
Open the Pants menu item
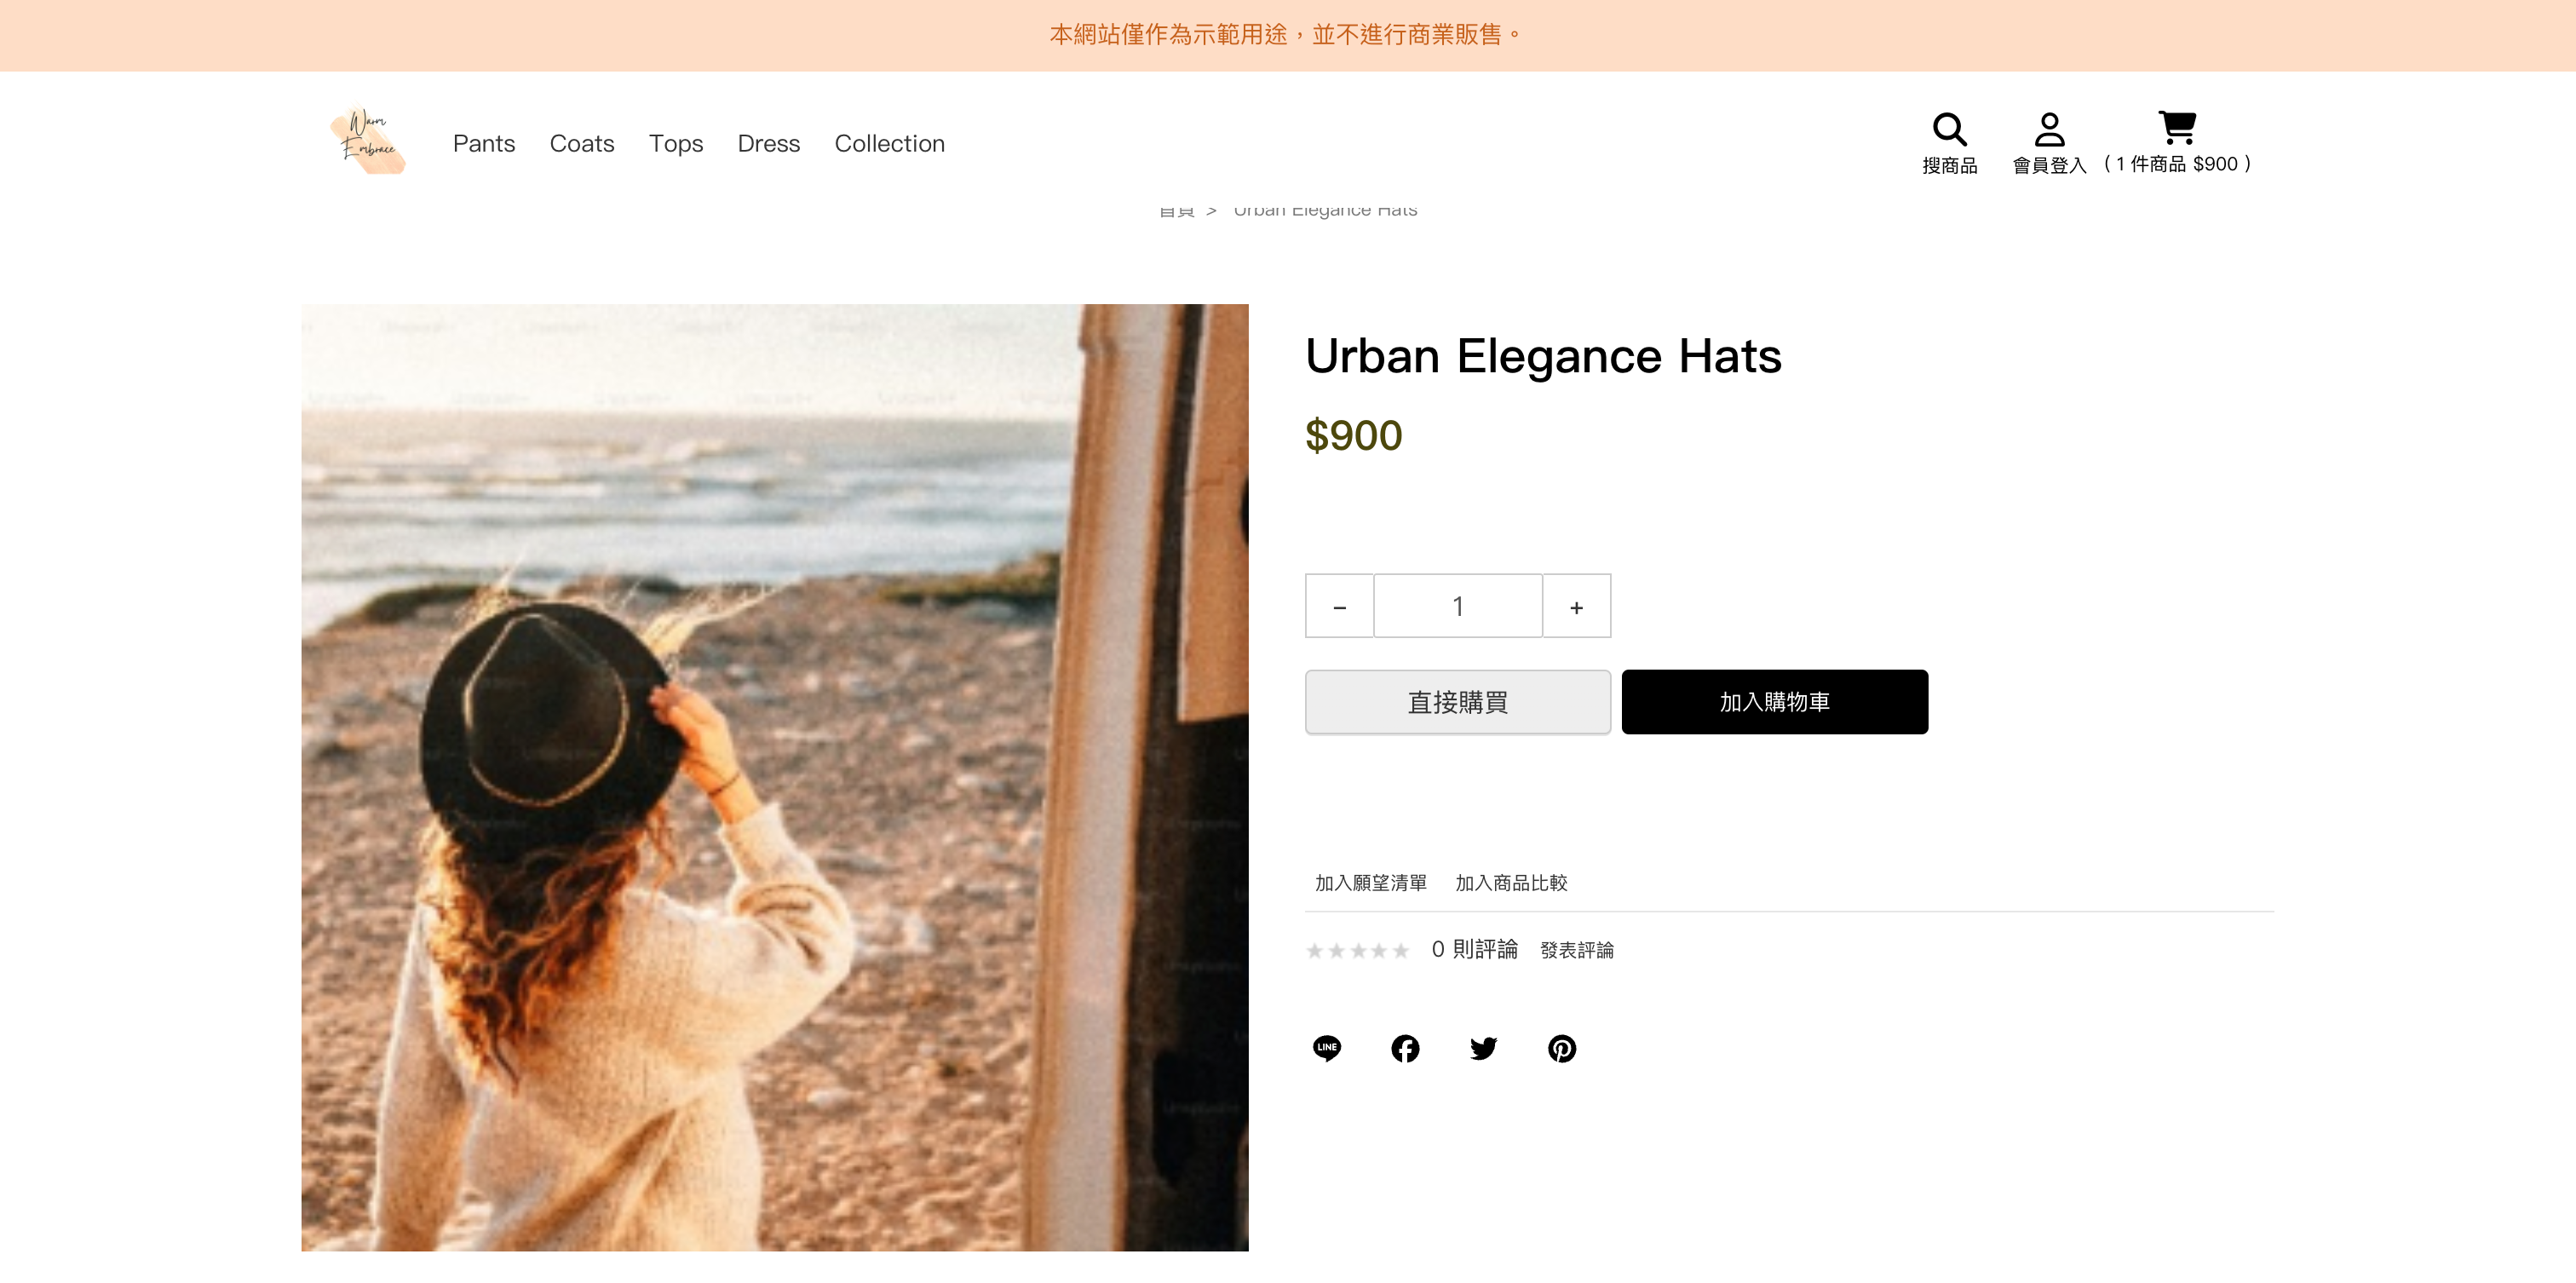click(x=484, y=143)
